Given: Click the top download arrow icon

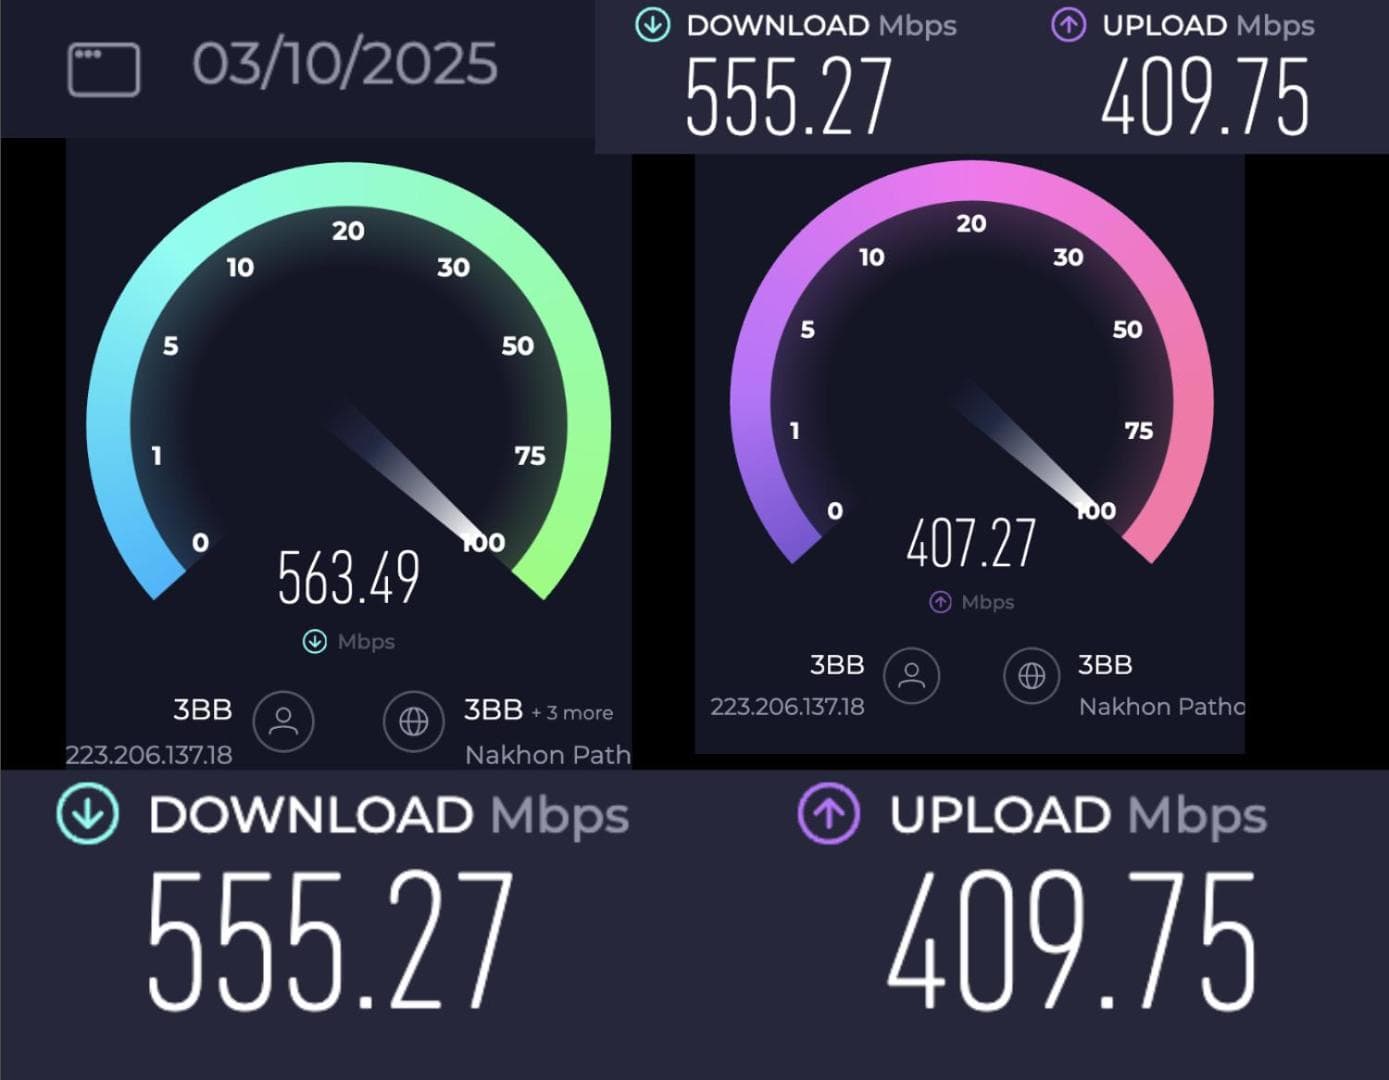Looking at the screenshot, I should point(653,25).
